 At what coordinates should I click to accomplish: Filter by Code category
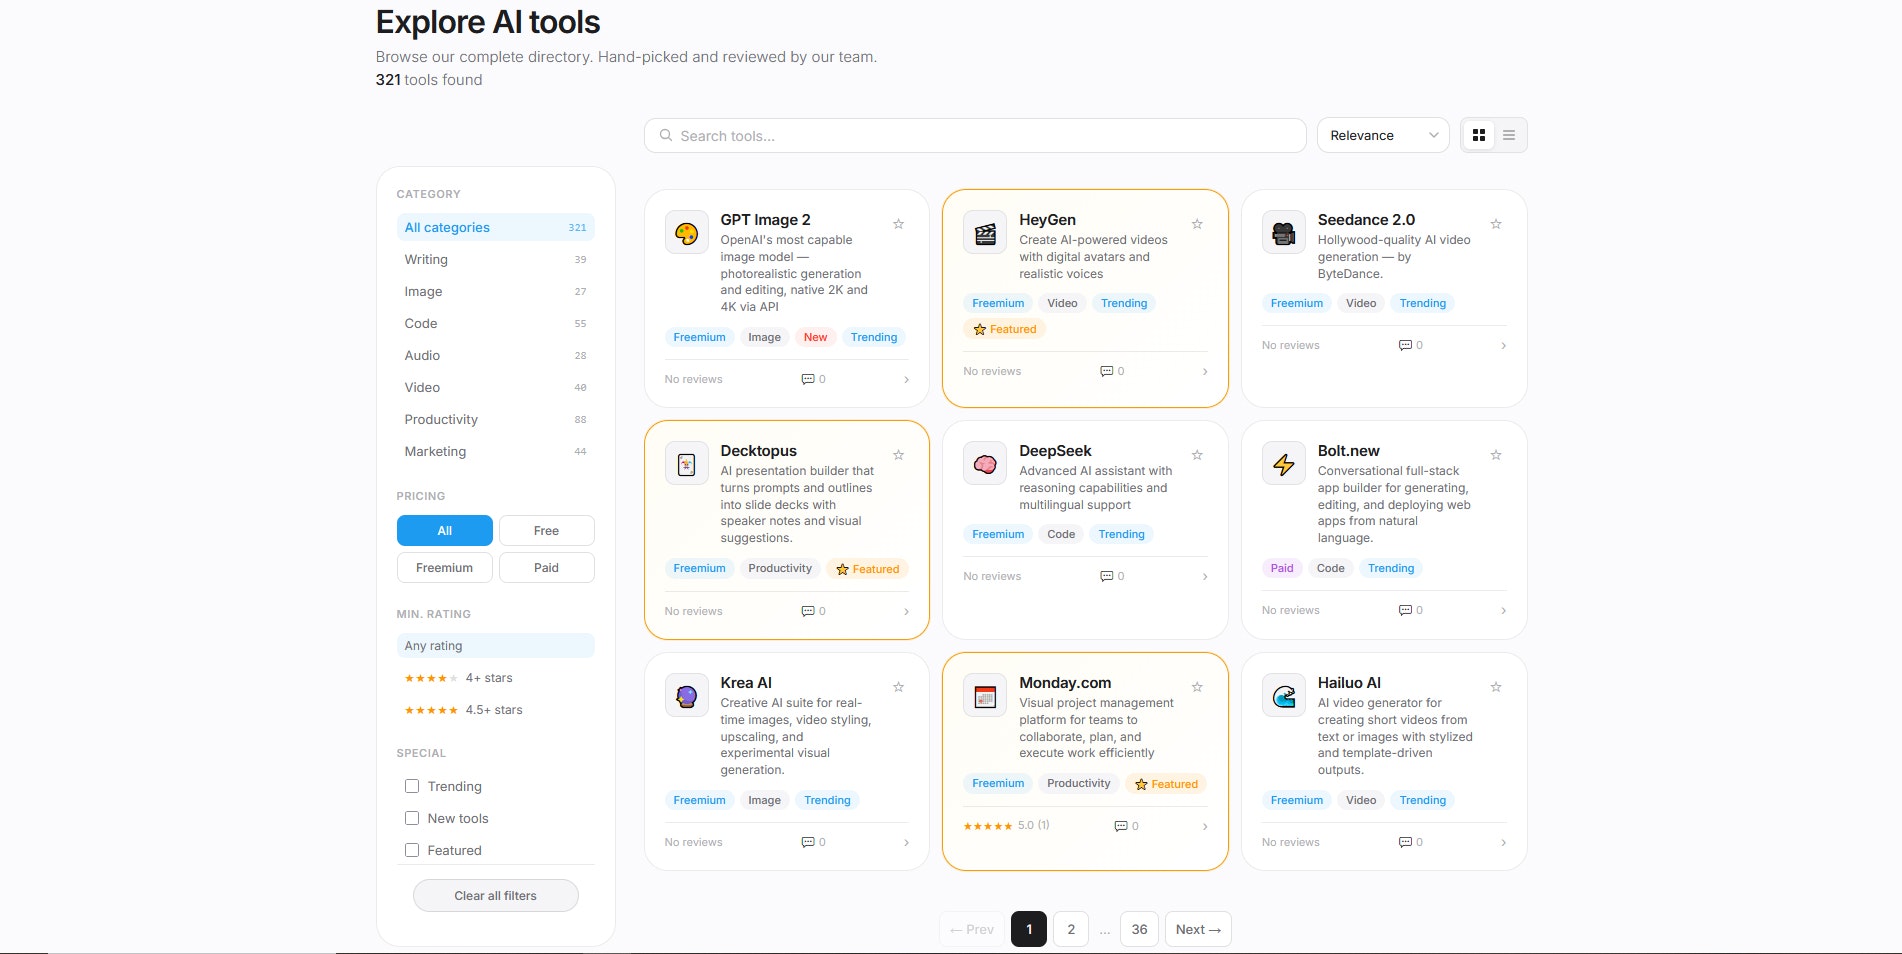point(496,323)
